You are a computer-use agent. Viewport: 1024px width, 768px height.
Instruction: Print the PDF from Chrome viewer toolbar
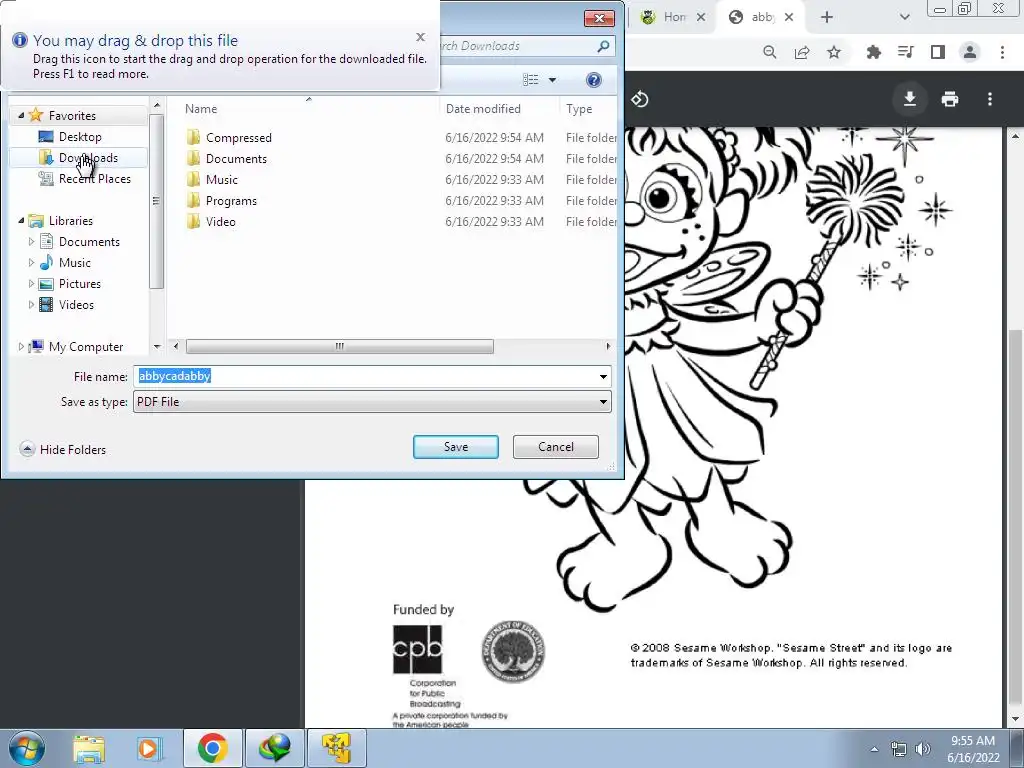tap(950, 99)
